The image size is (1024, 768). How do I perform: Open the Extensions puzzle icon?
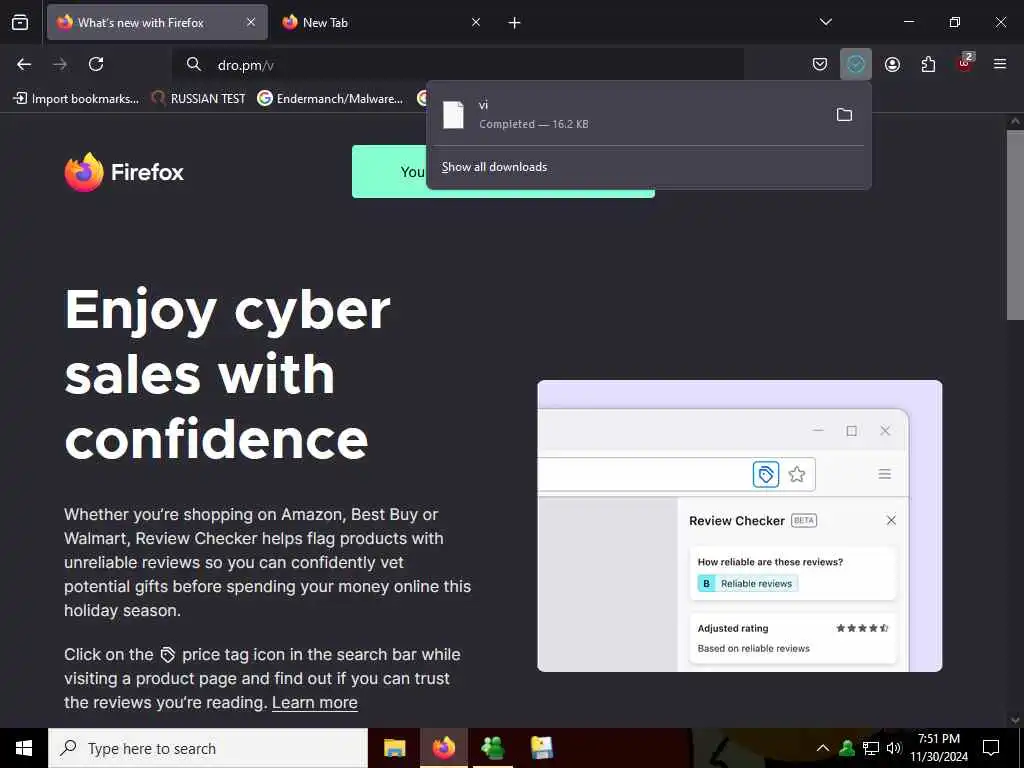point(928,64)
